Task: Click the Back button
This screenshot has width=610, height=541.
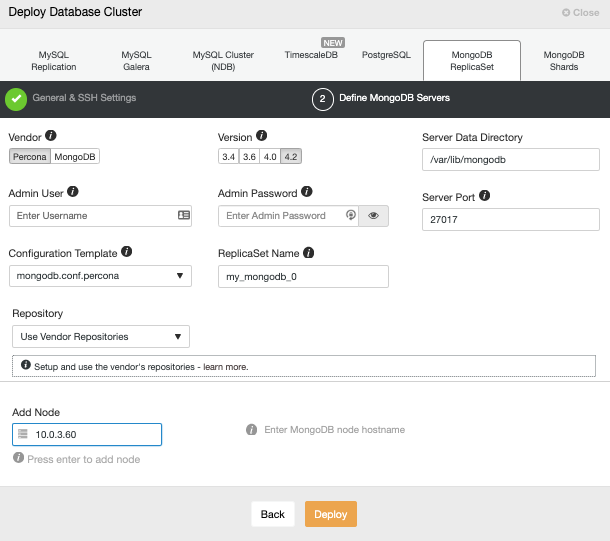Action: (x=273, y=514)
